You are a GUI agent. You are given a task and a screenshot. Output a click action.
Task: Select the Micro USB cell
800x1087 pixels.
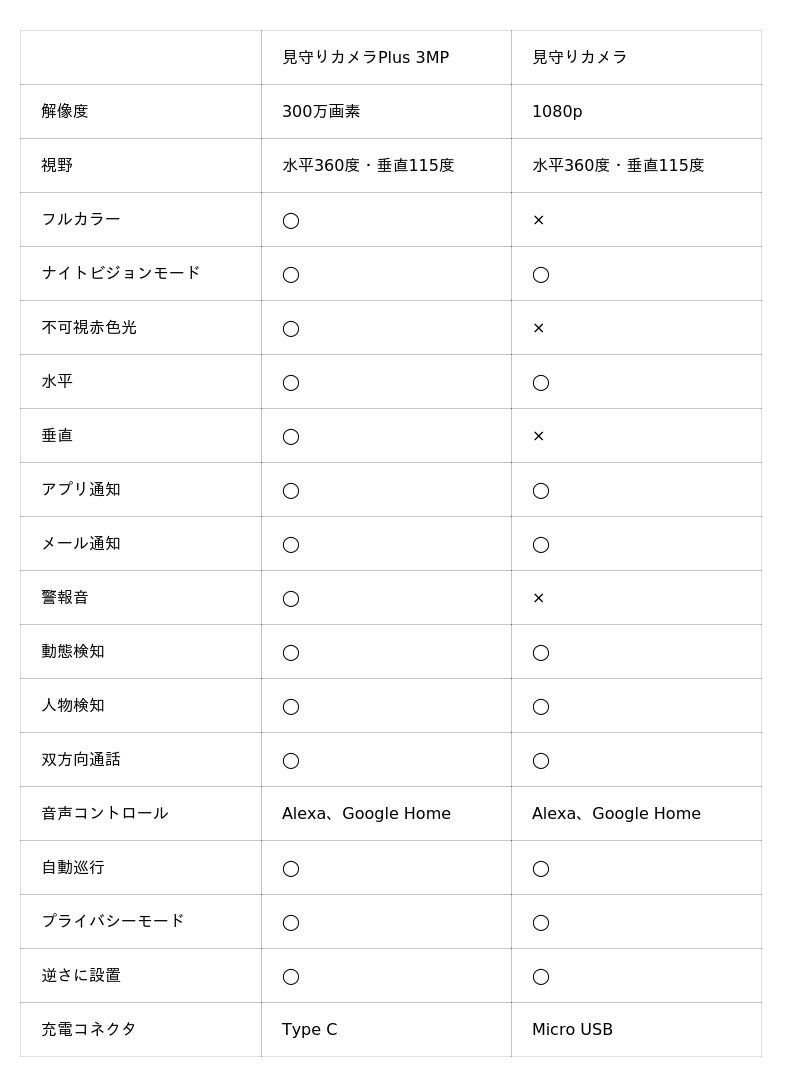572,1029
